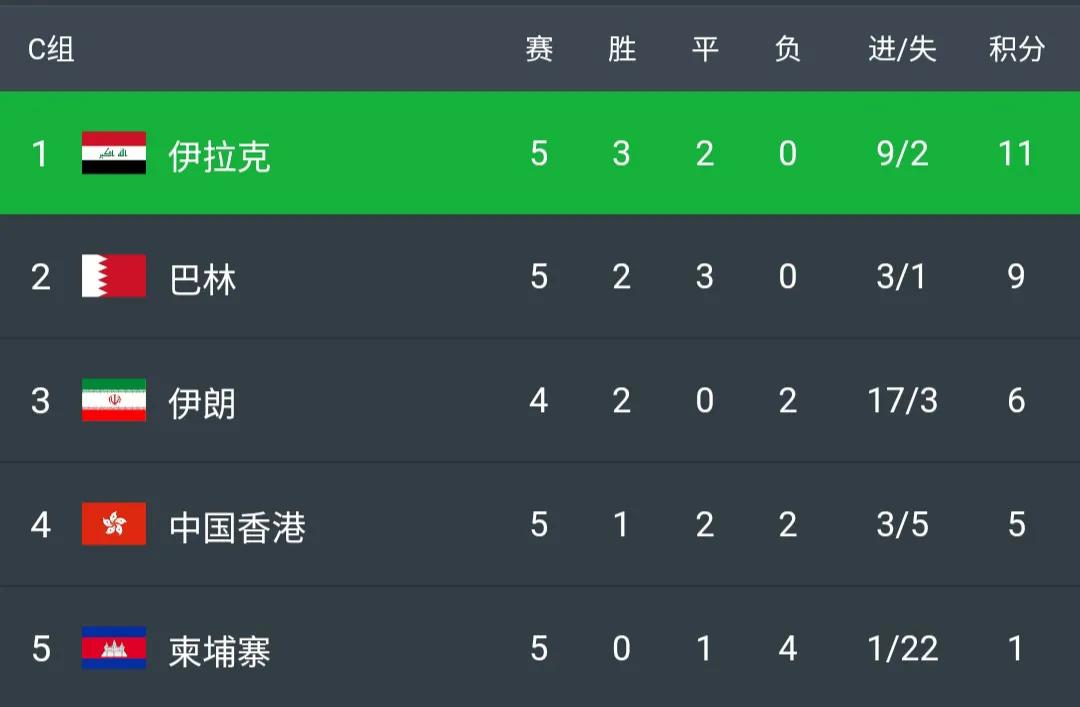Select the 柬埔寨 team name
The image size is (1080, 707).
pos(219,650)
